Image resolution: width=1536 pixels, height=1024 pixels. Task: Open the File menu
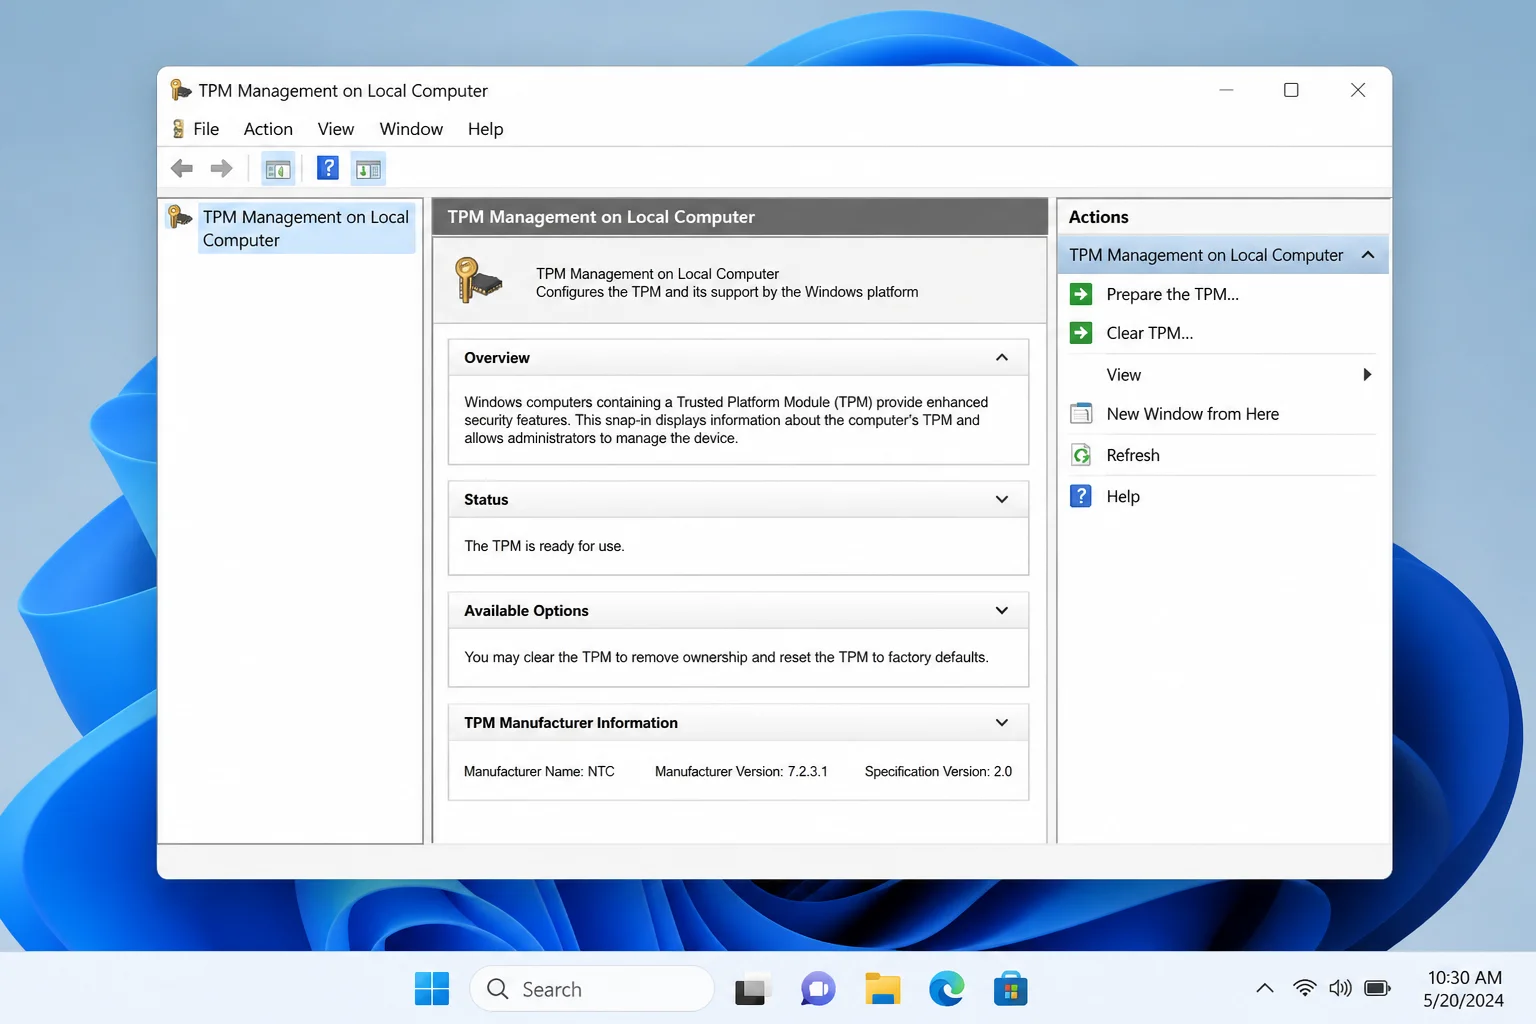tap(206, 129)
